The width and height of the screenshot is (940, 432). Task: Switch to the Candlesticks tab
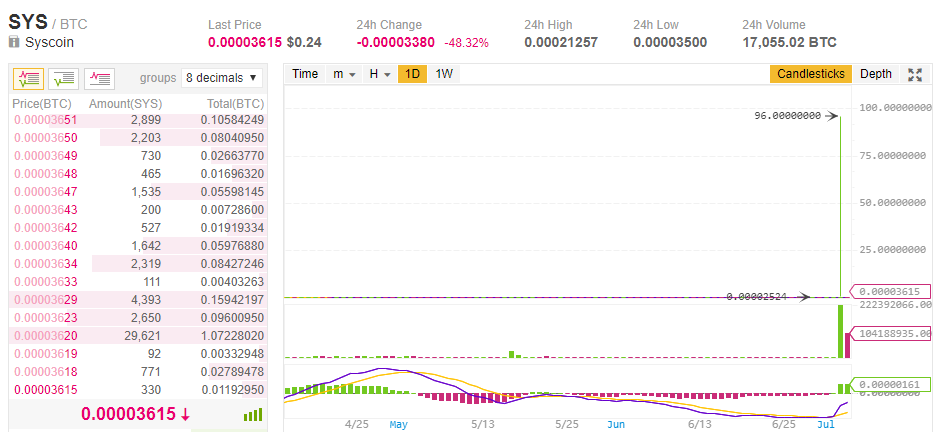(x=811, y=74)
